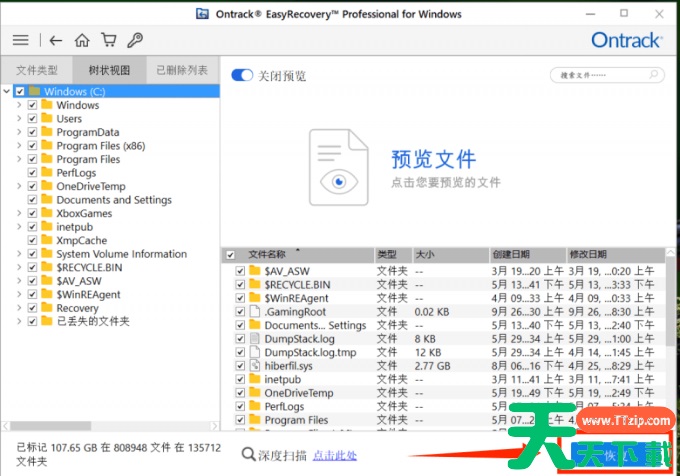Open the hamburger menu icon

pos(20,40)
